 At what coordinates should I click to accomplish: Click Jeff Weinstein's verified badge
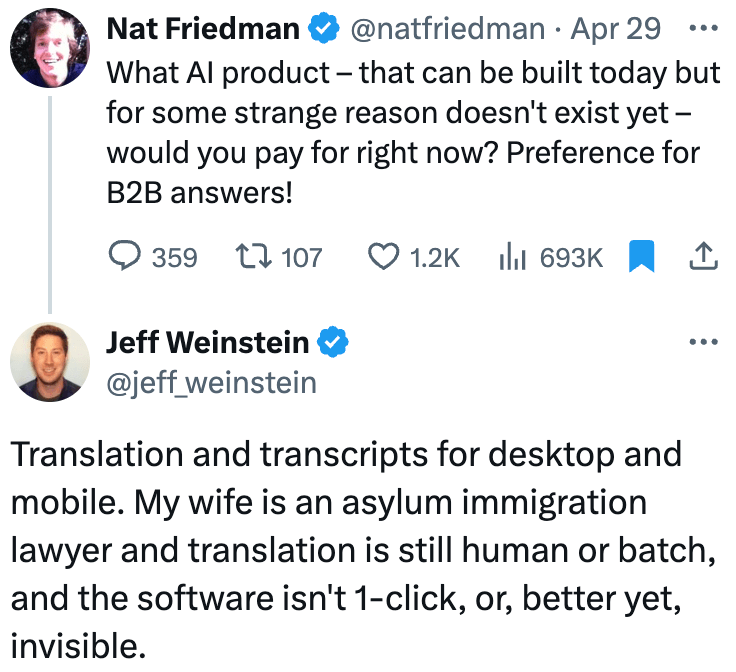(x=332, y=343)
